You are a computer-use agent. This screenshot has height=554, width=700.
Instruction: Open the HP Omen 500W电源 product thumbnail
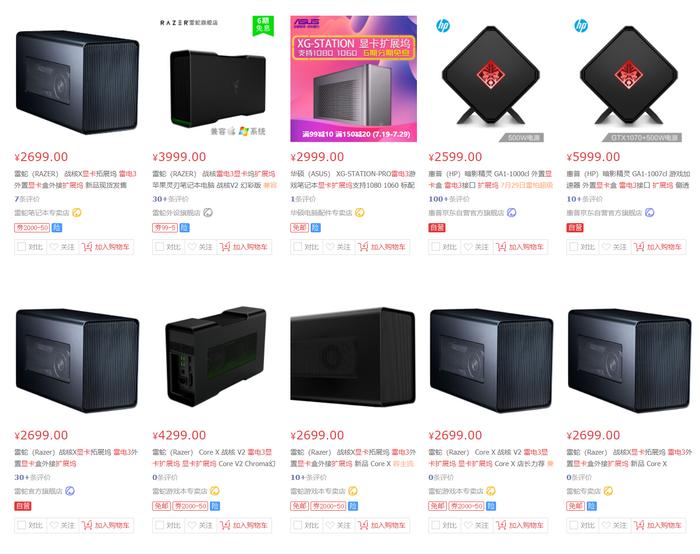tap(491, 79)
